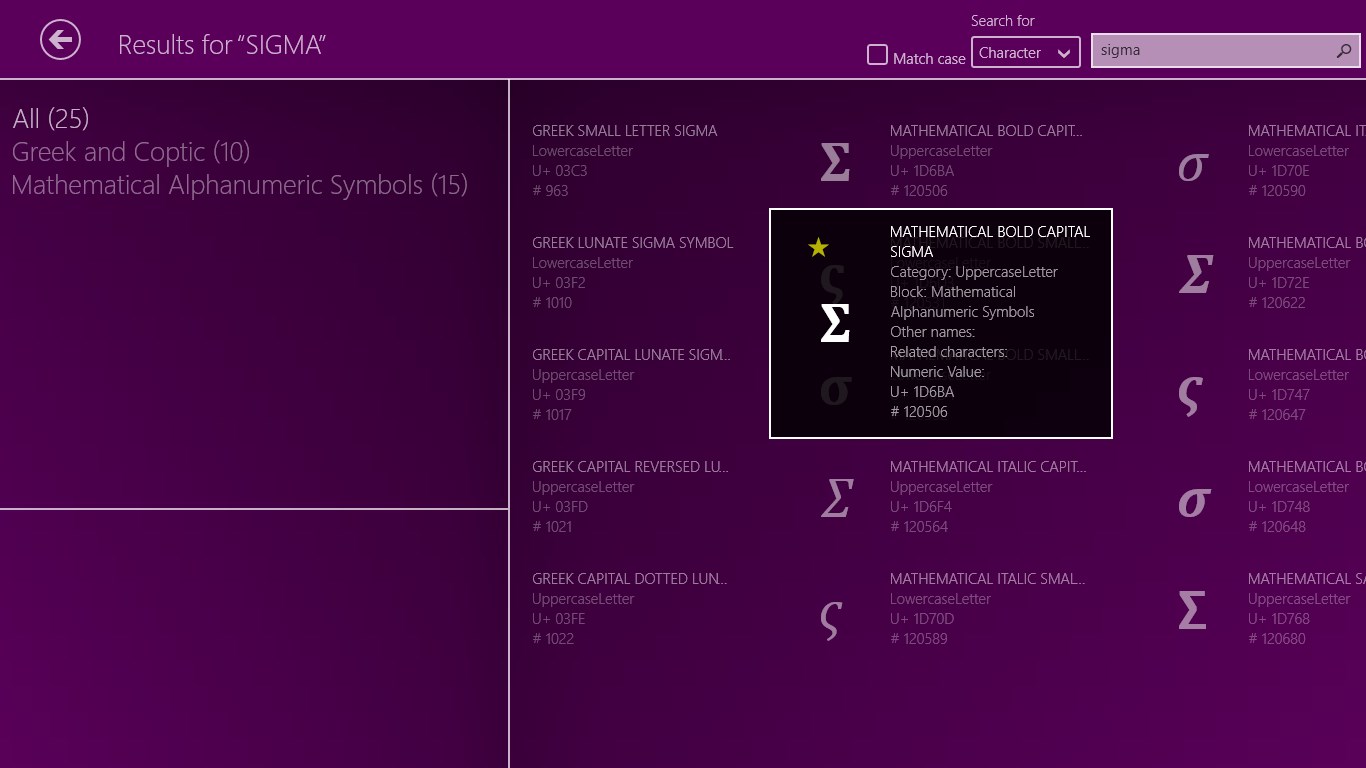Select the U+ 03F9 lunate sigma entry
Image resolution: width=1366 pixels, height=768 pixels.
[x=631, y=384]
